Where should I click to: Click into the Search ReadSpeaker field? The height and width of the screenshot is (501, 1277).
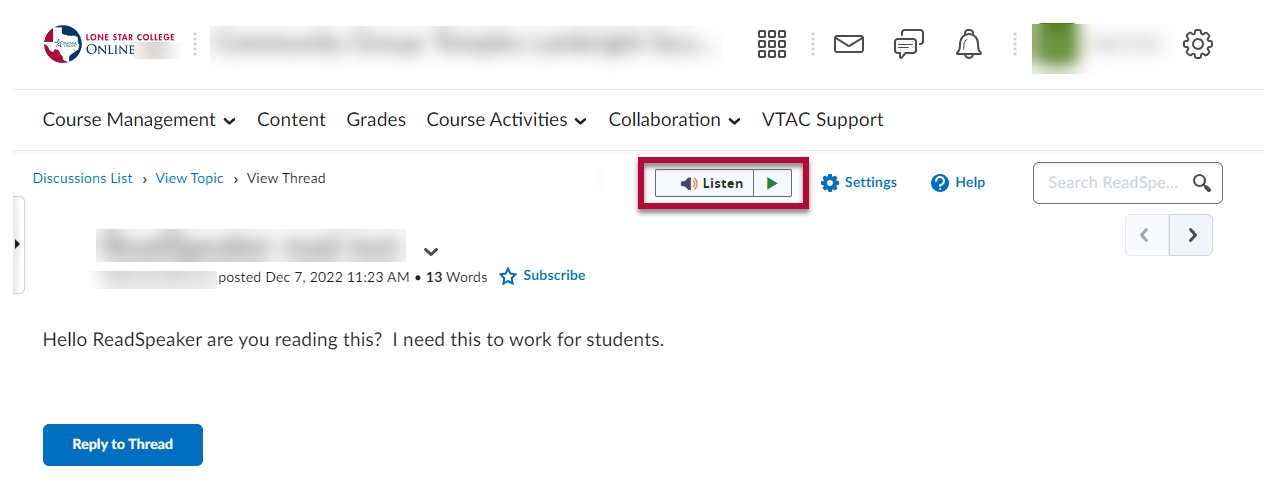pos(1112,183)
